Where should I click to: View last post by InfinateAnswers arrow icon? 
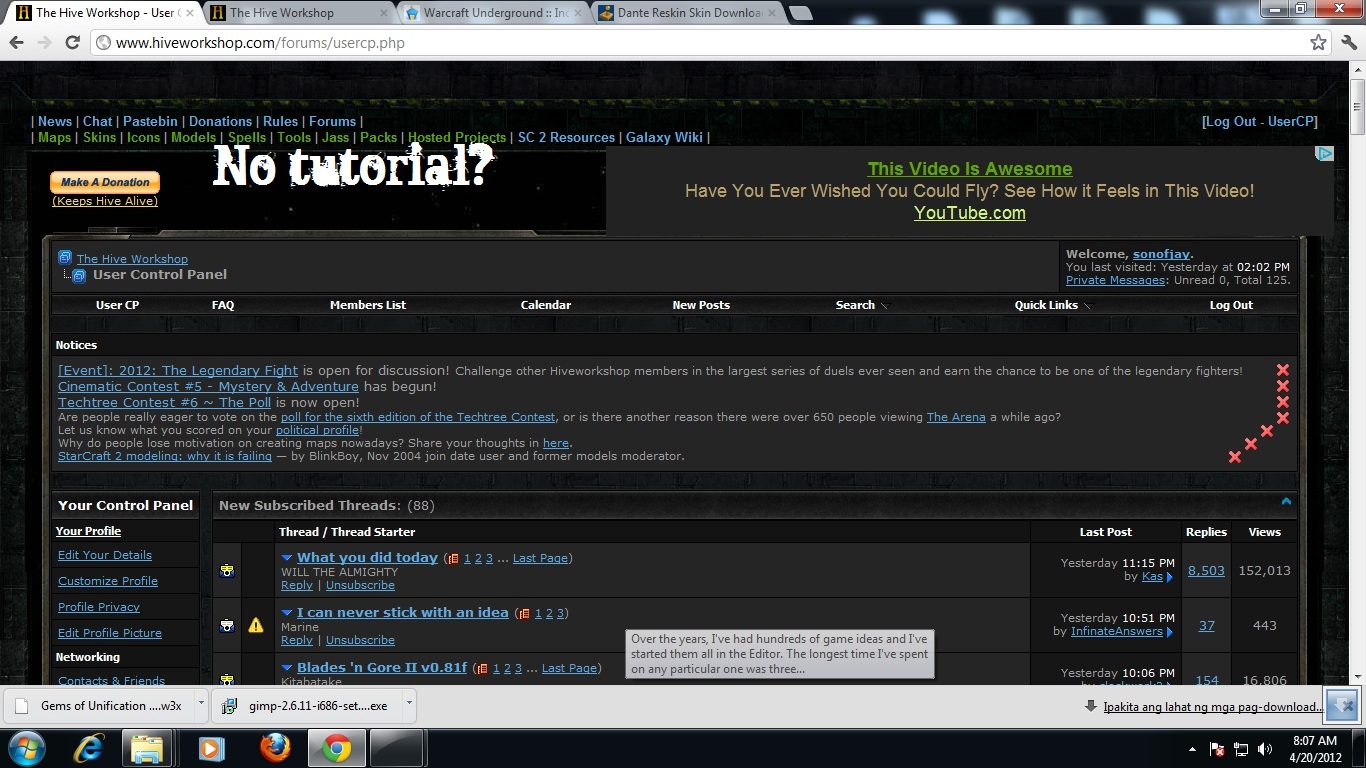(1169, 632)
